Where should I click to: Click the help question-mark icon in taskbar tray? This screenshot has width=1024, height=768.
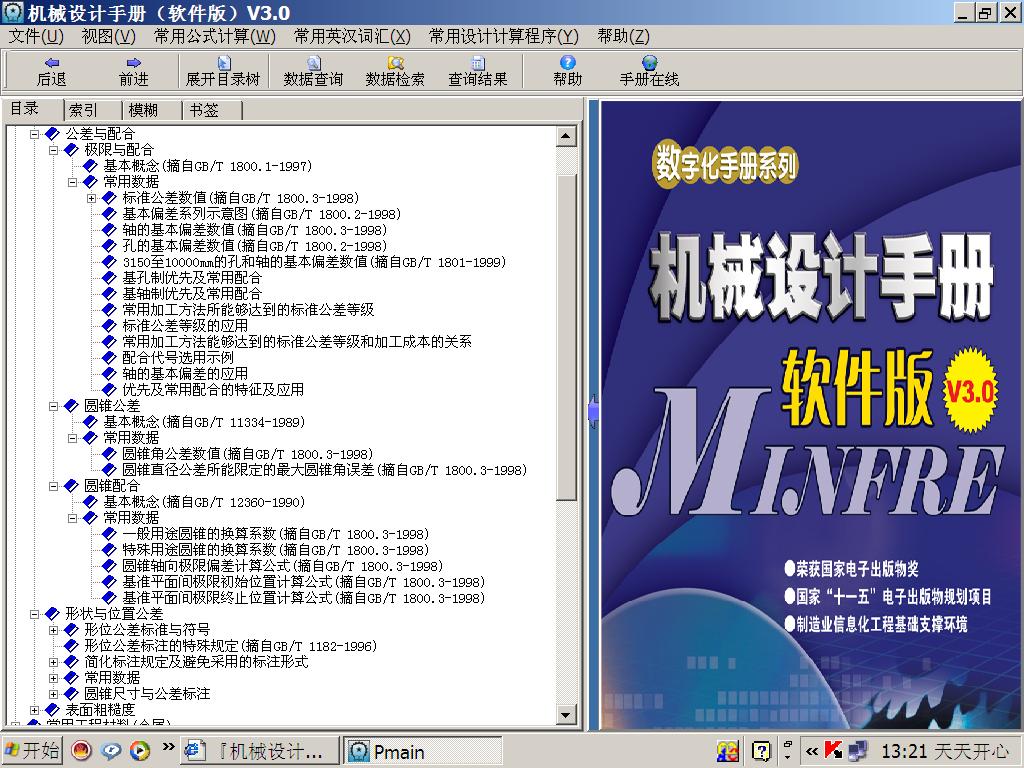pos(760,751)
